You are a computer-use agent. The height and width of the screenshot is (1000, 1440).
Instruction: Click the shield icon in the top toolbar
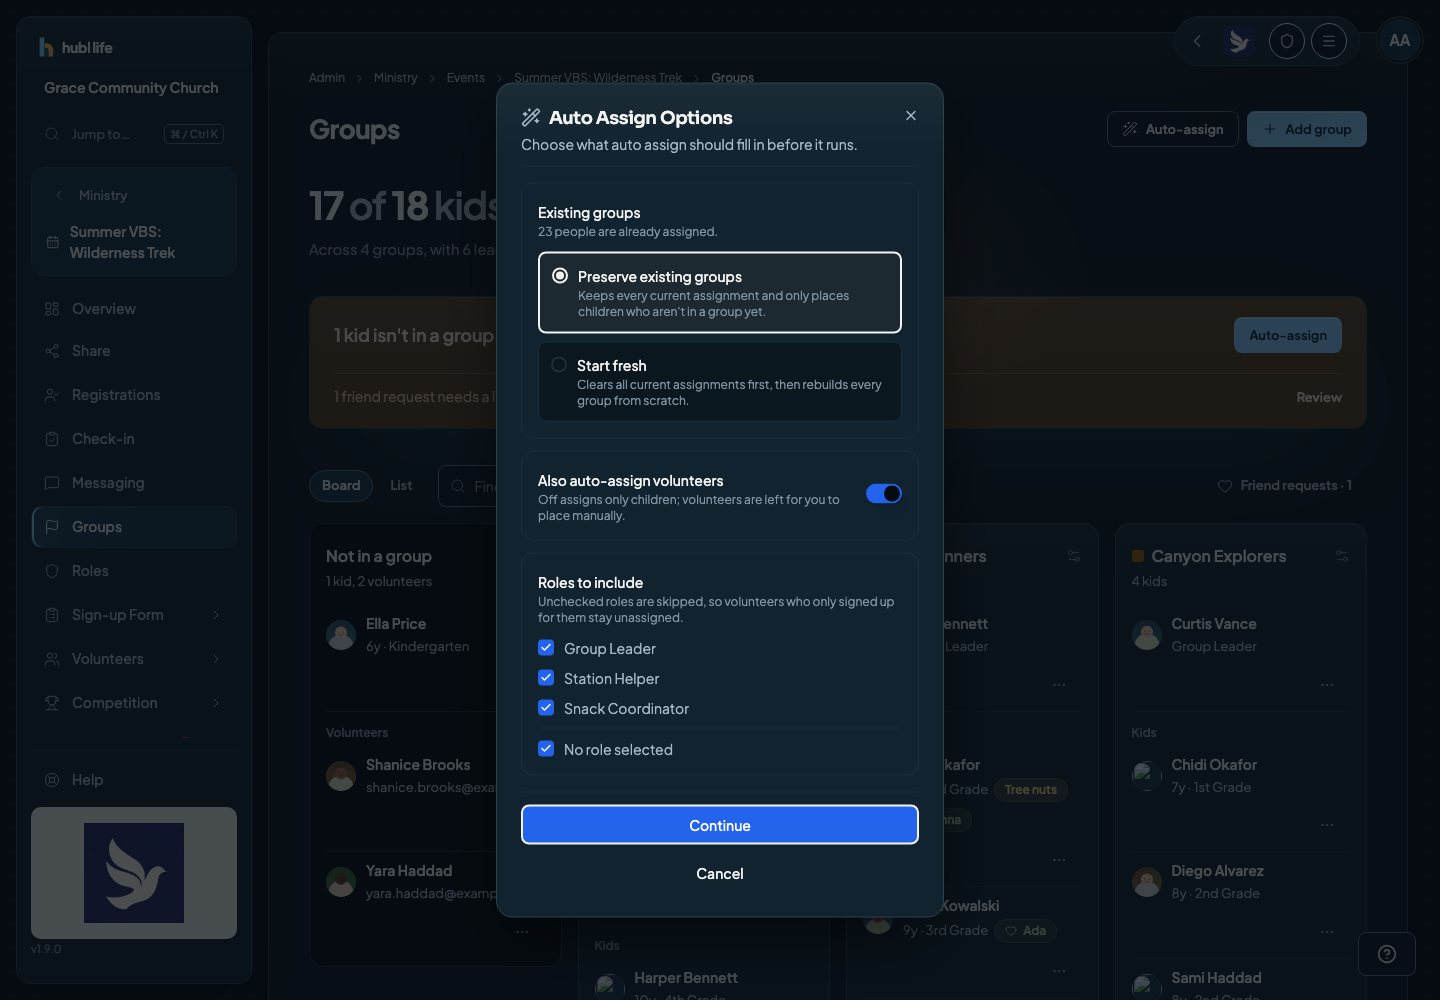click(x=1287, y=41)
